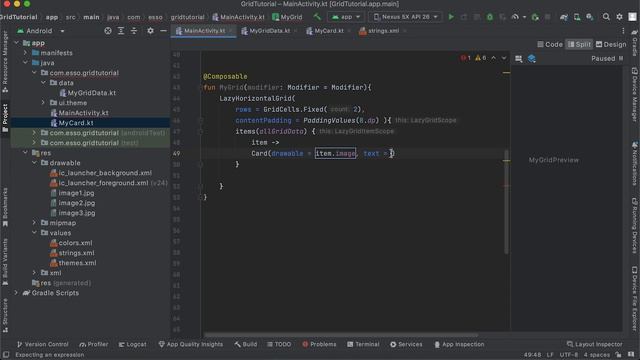Screen dimensions: 640x360
Task: Click the yellow warning count indicator
Action: click(x=480, y=58)
